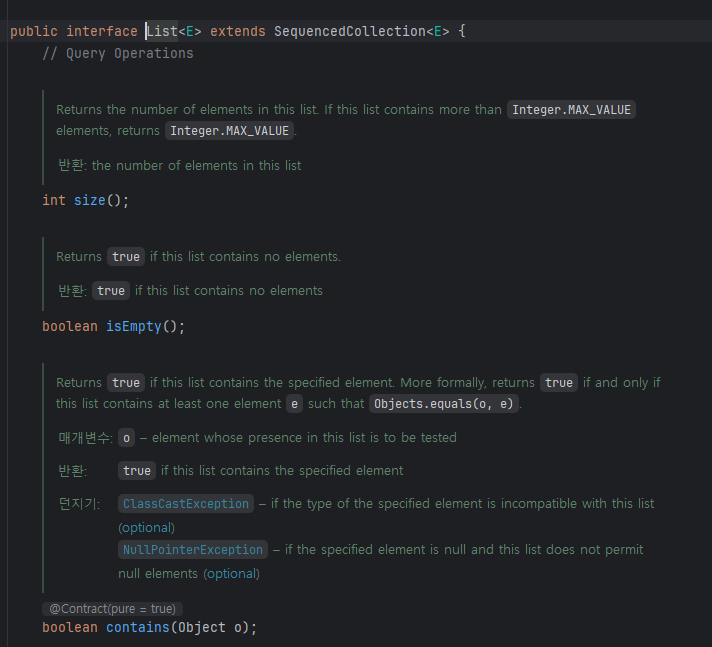Viewport: 712px width, 647px height.
Task: Click 'the number of elements in this list' return text
Action: (197, 165)
